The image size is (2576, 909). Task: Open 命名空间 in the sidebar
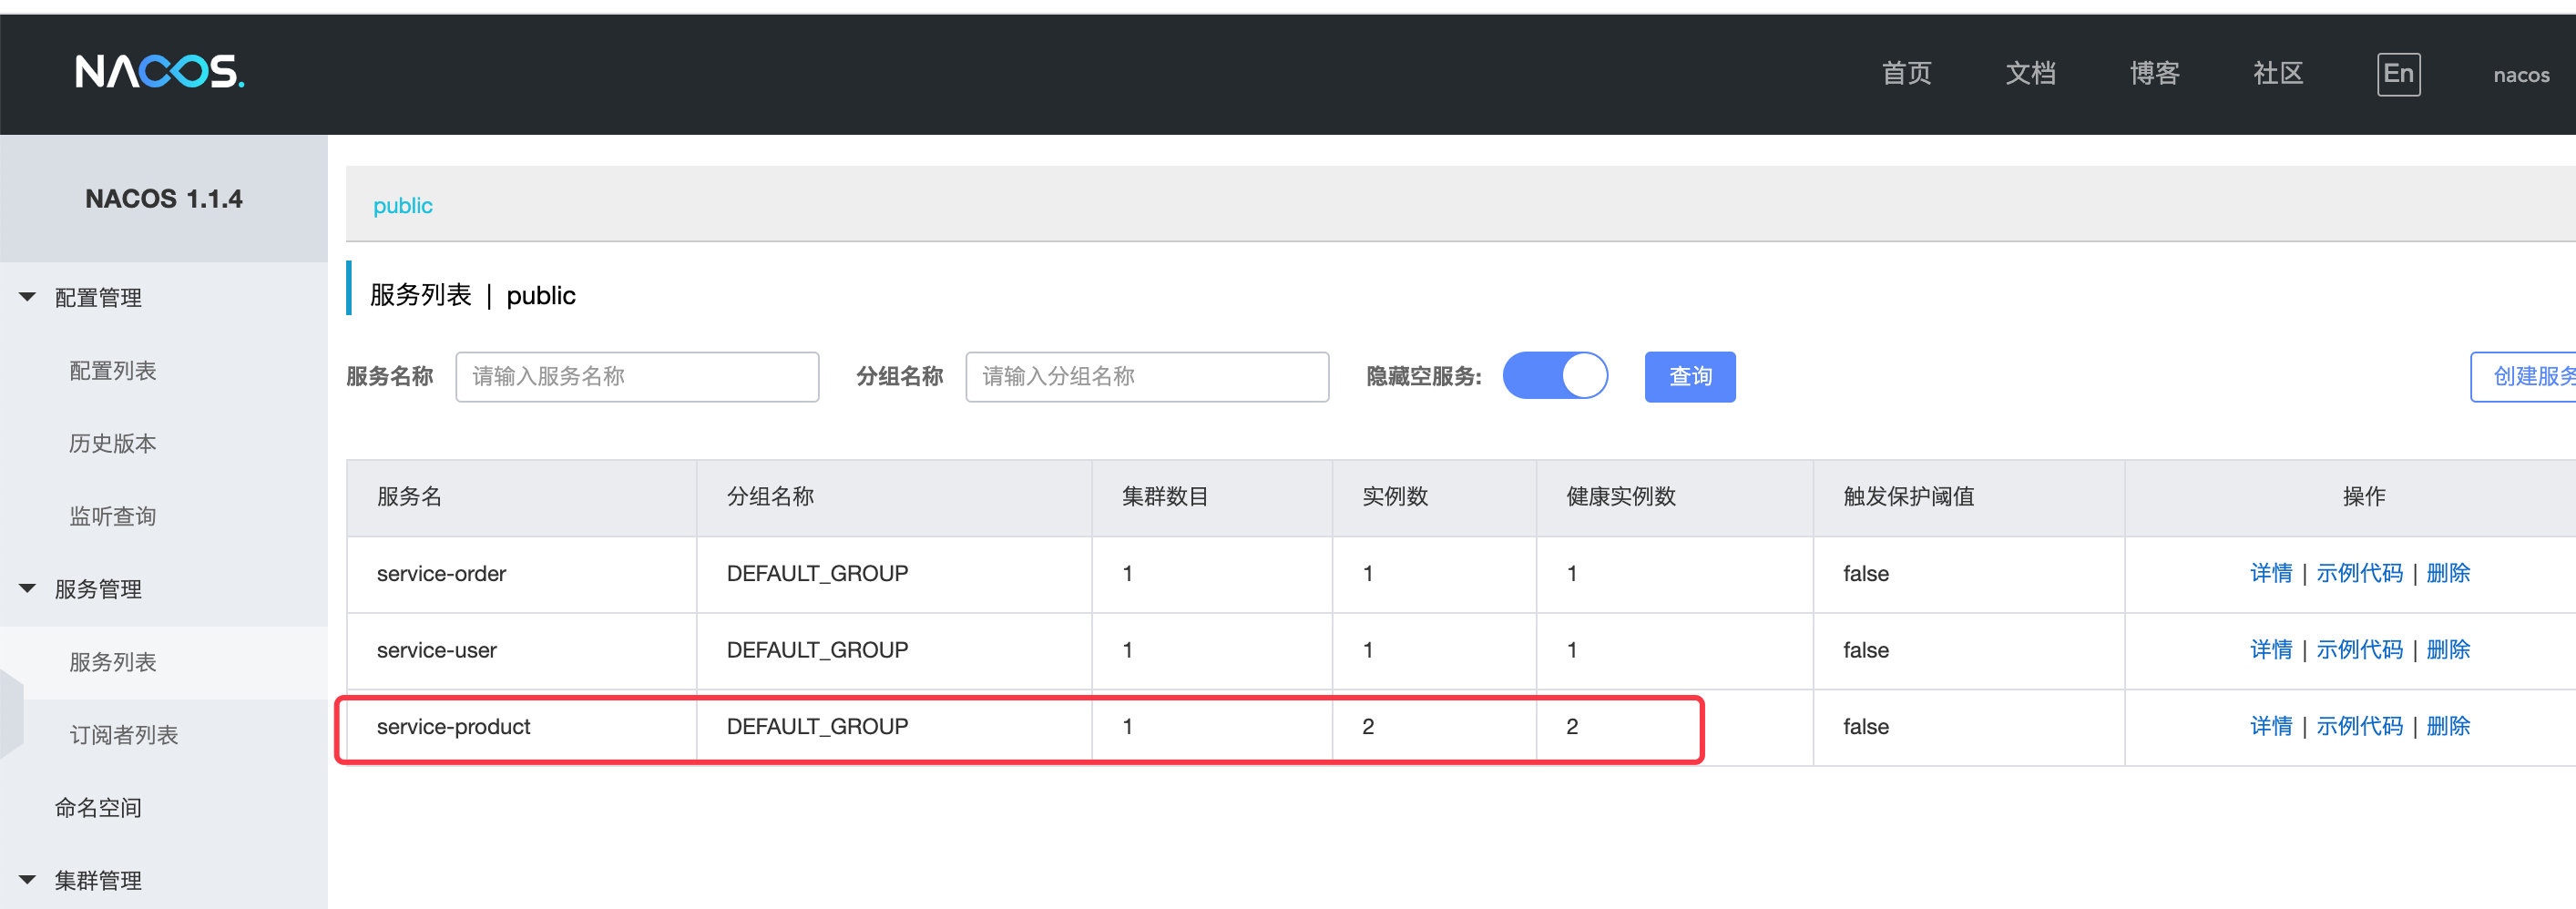[98, 808]
